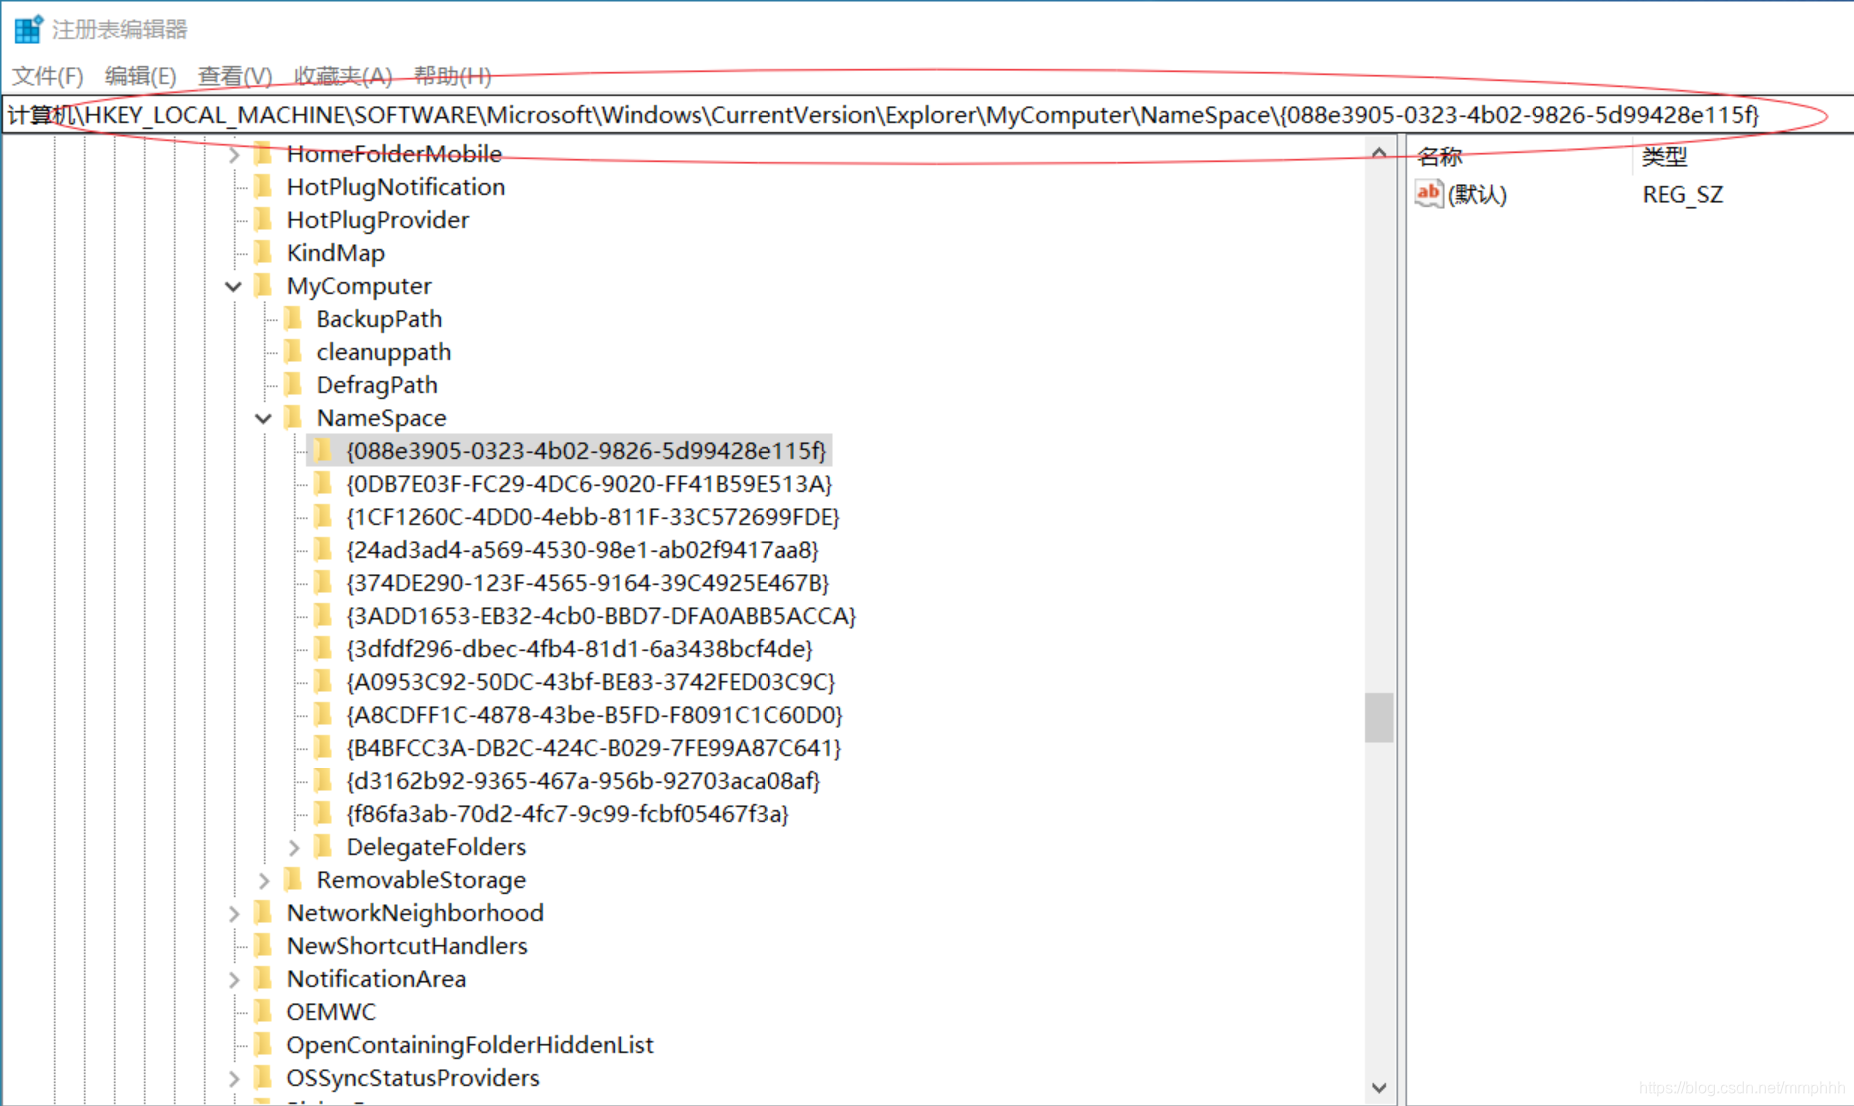The width and height of the screenshot is (1854, 1106).
Task: Open the 帮助(H) menu
Action: (x=452, y=76)
